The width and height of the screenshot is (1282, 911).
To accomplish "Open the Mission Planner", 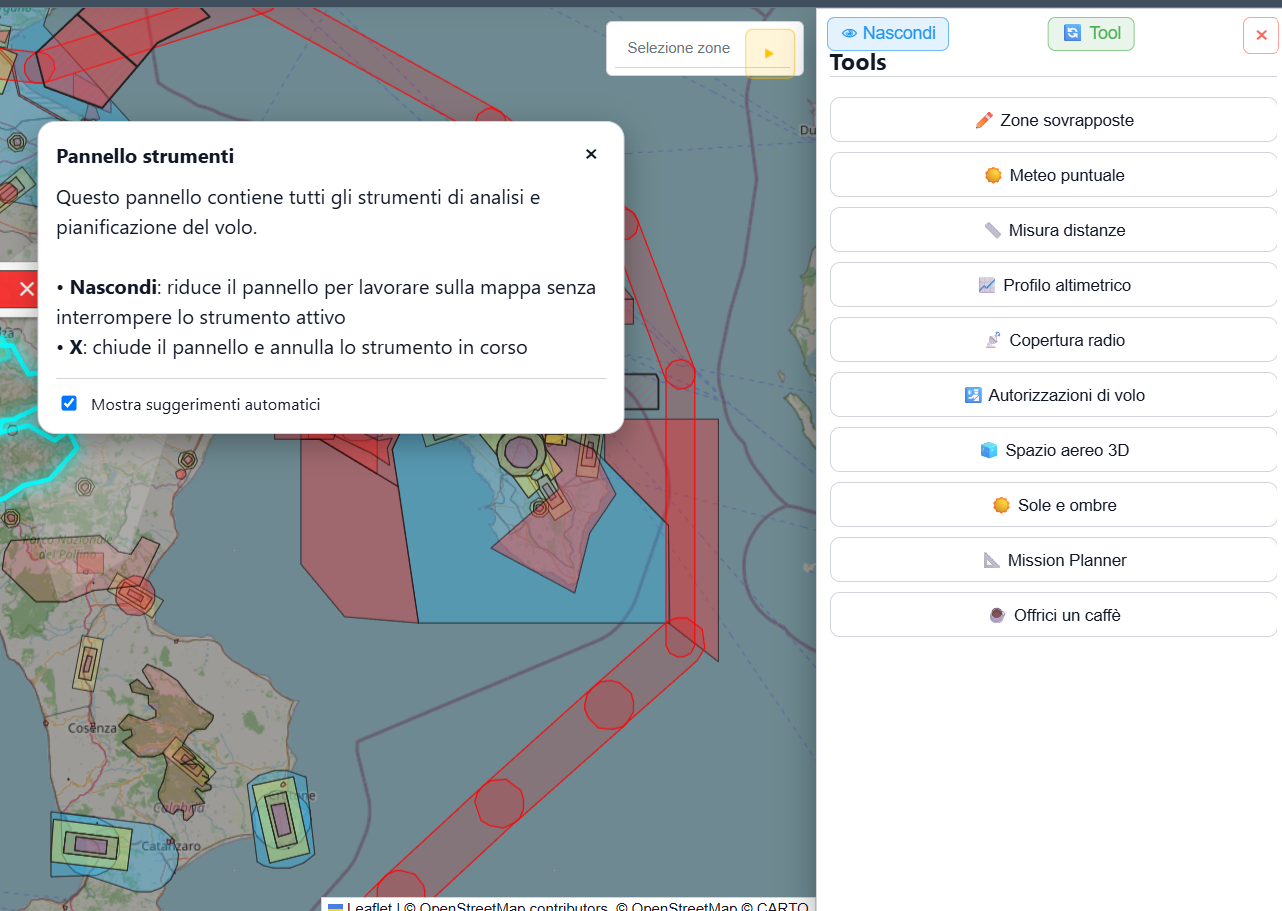I will 1053,560.
